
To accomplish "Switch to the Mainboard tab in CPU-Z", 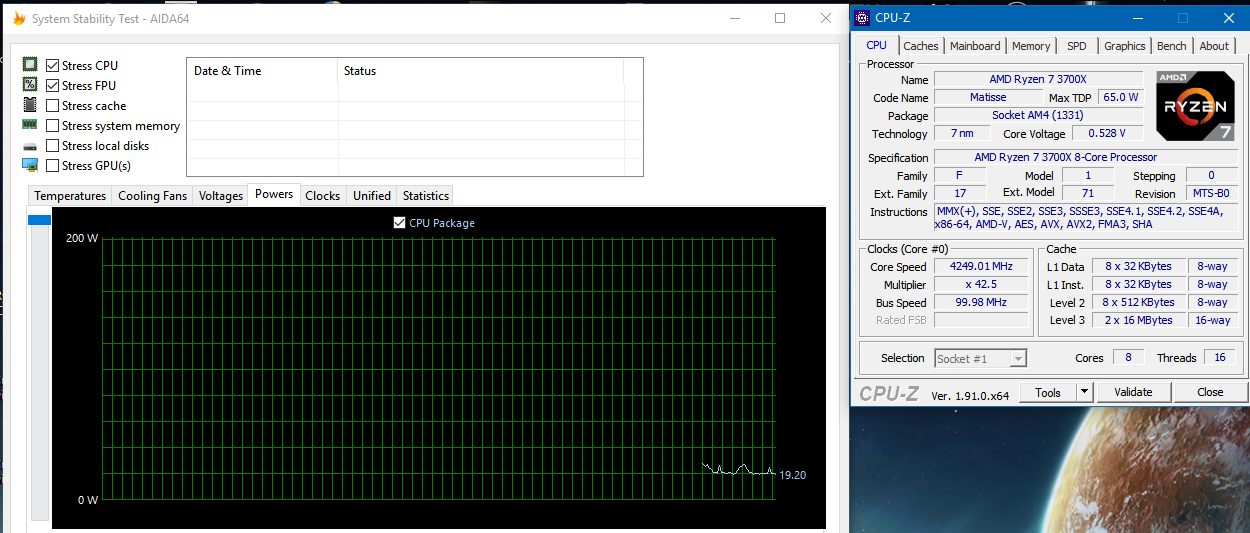I will pos(975,46).
